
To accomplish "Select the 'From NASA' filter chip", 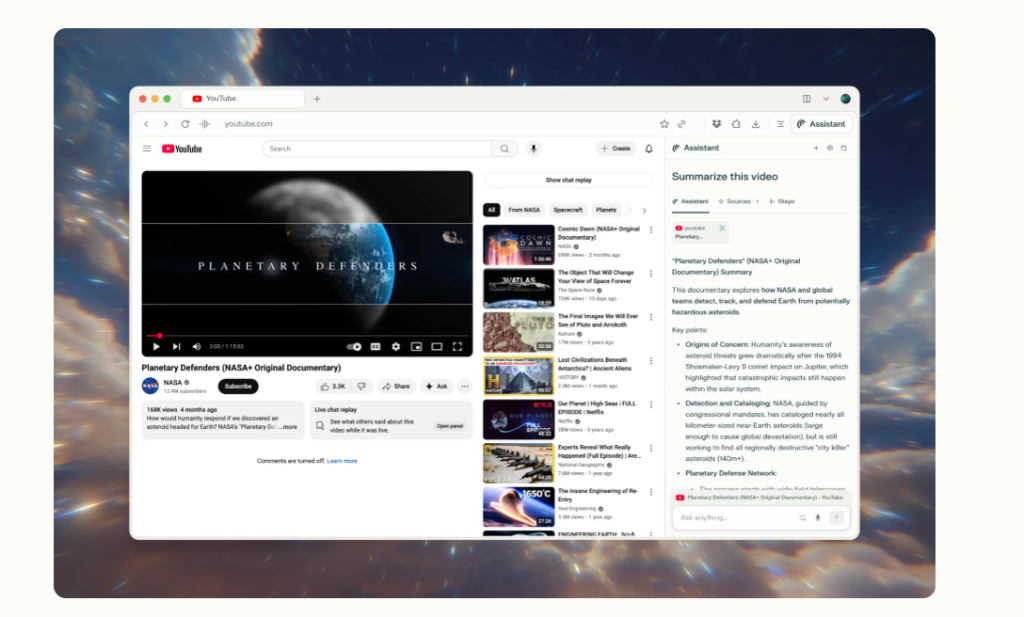I will (x=524, y=210).
